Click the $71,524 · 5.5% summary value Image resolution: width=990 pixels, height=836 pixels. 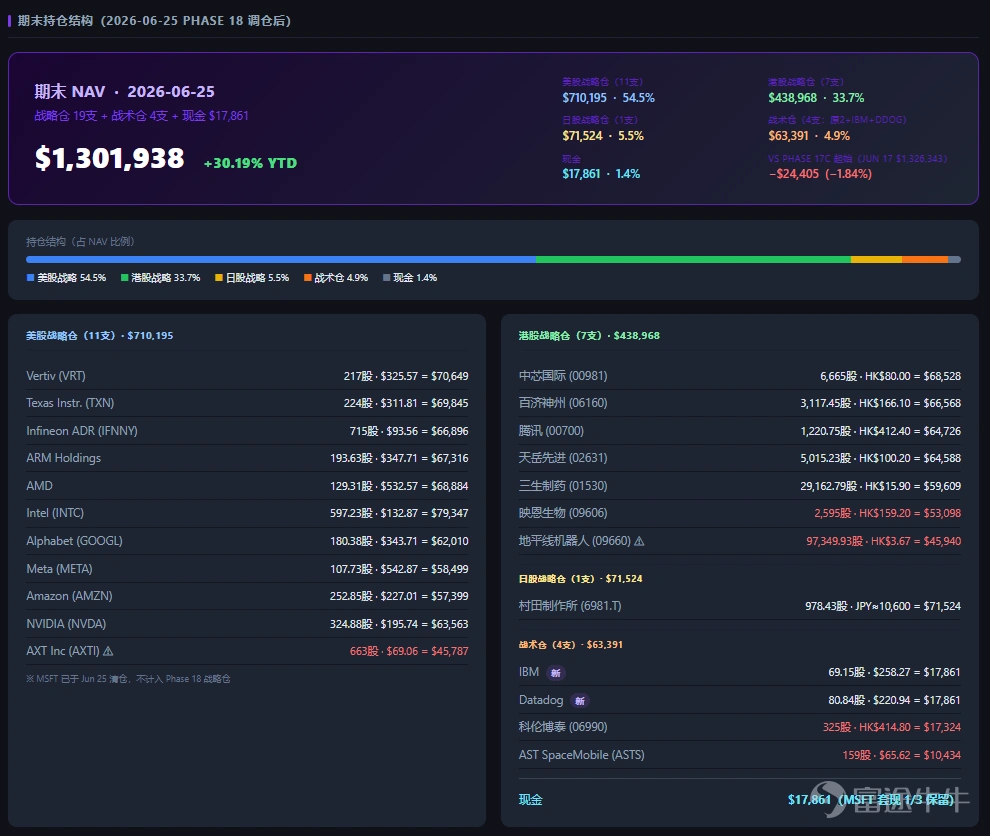(603, 136)
